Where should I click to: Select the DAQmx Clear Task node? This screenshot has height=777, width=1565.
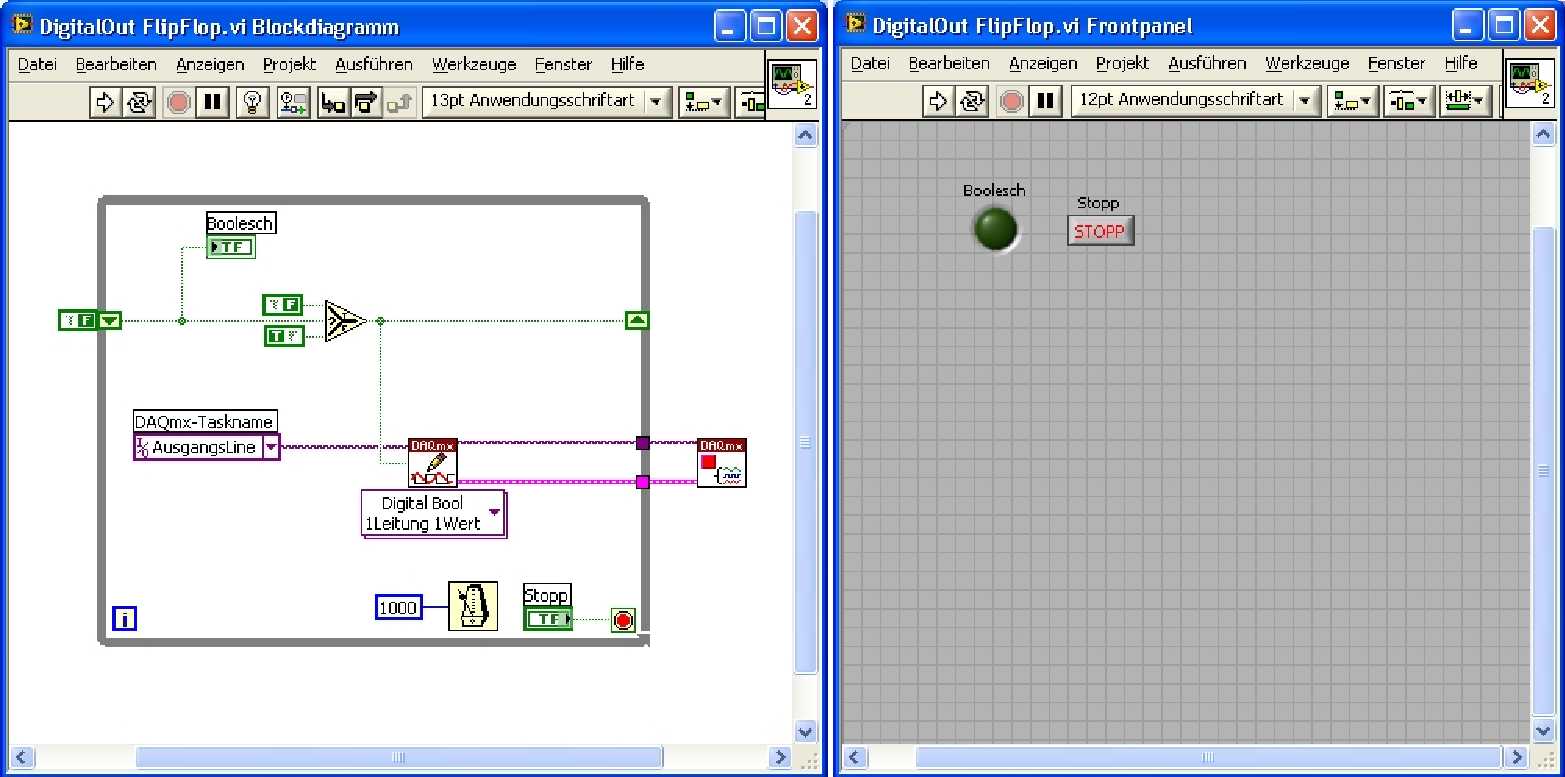pyautogui.click(x=722, y=462)
